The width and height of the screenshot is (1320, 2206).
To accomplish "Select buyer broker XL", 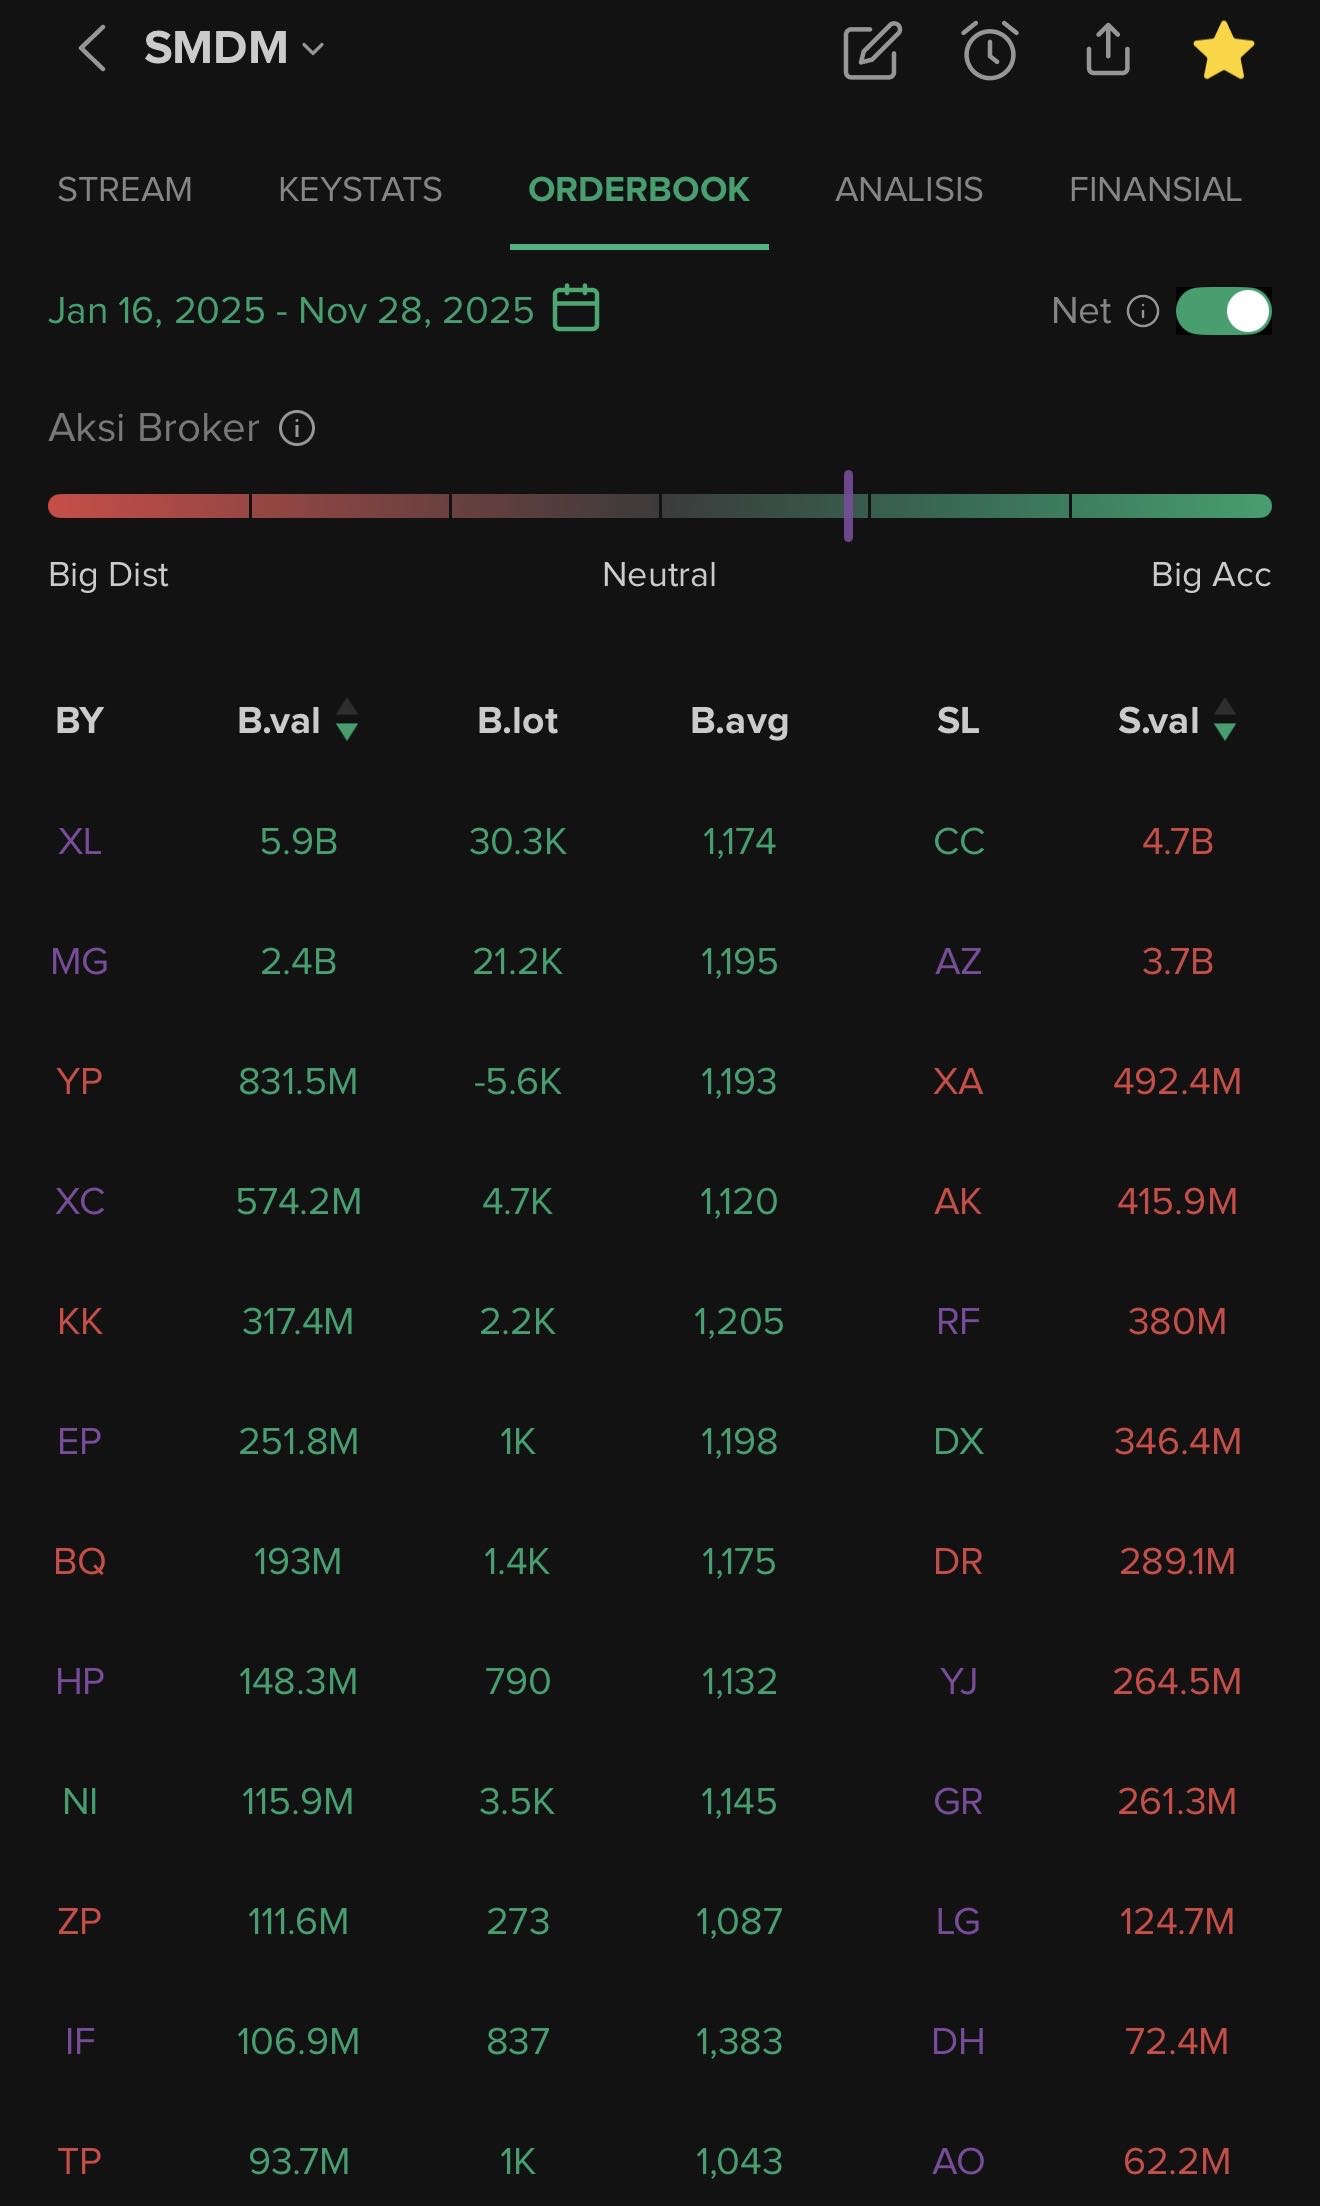I will click(80, 842).
